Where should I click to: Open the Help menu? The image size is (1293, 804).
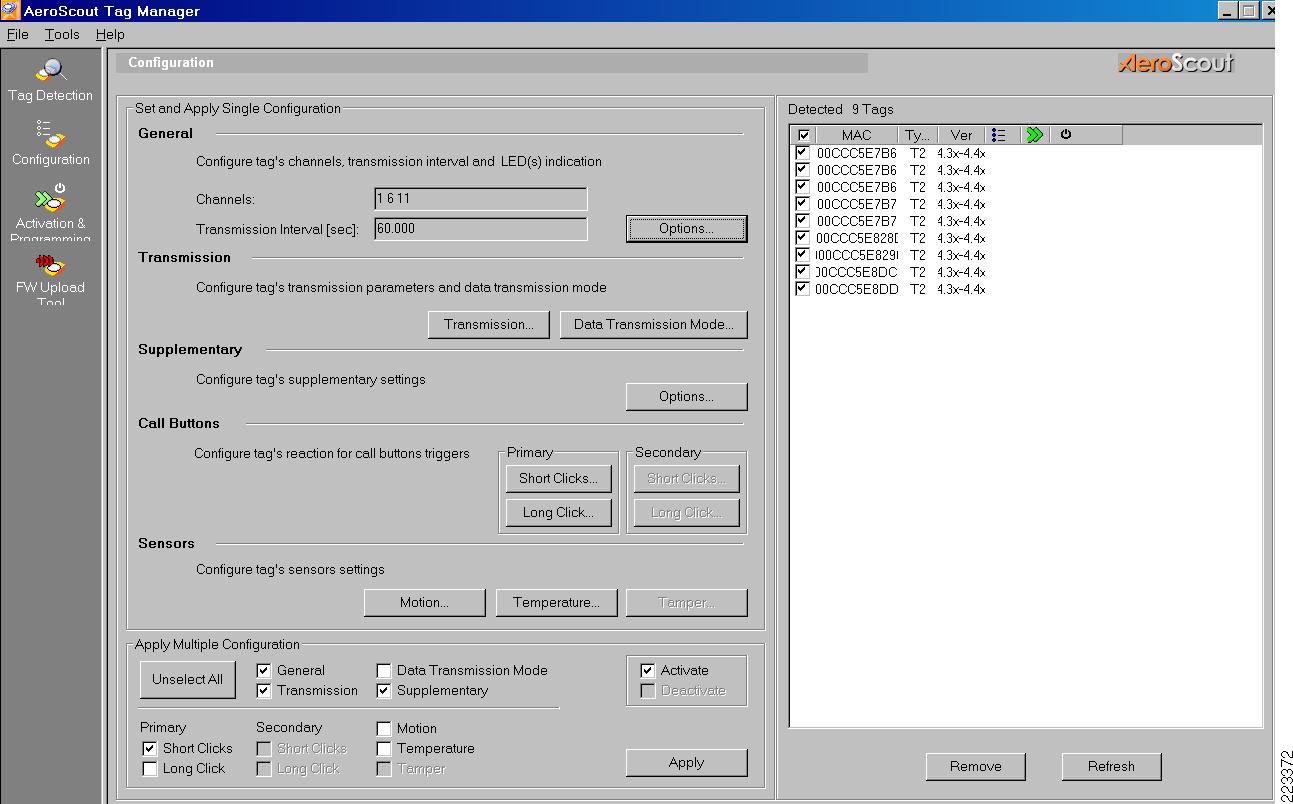coord(110,34)
